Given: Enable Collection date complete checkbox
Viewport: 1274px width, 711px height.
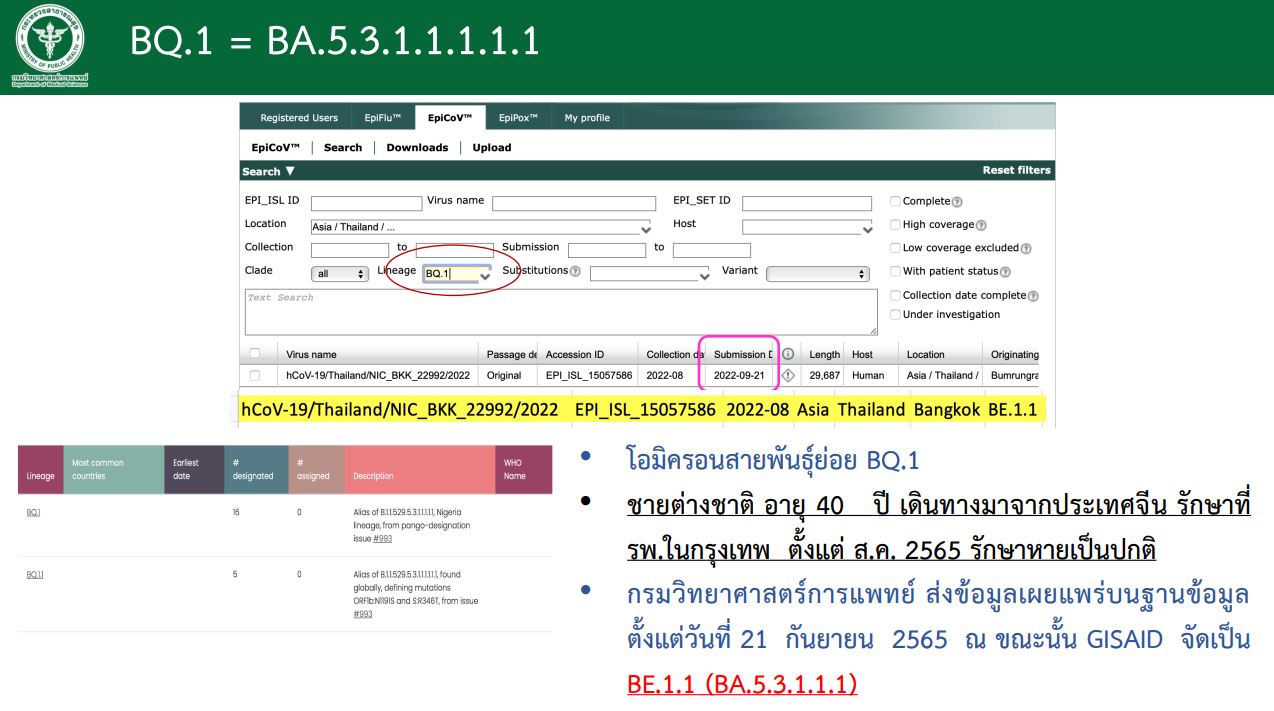Looking at the screenshot, I should [896, 295].
